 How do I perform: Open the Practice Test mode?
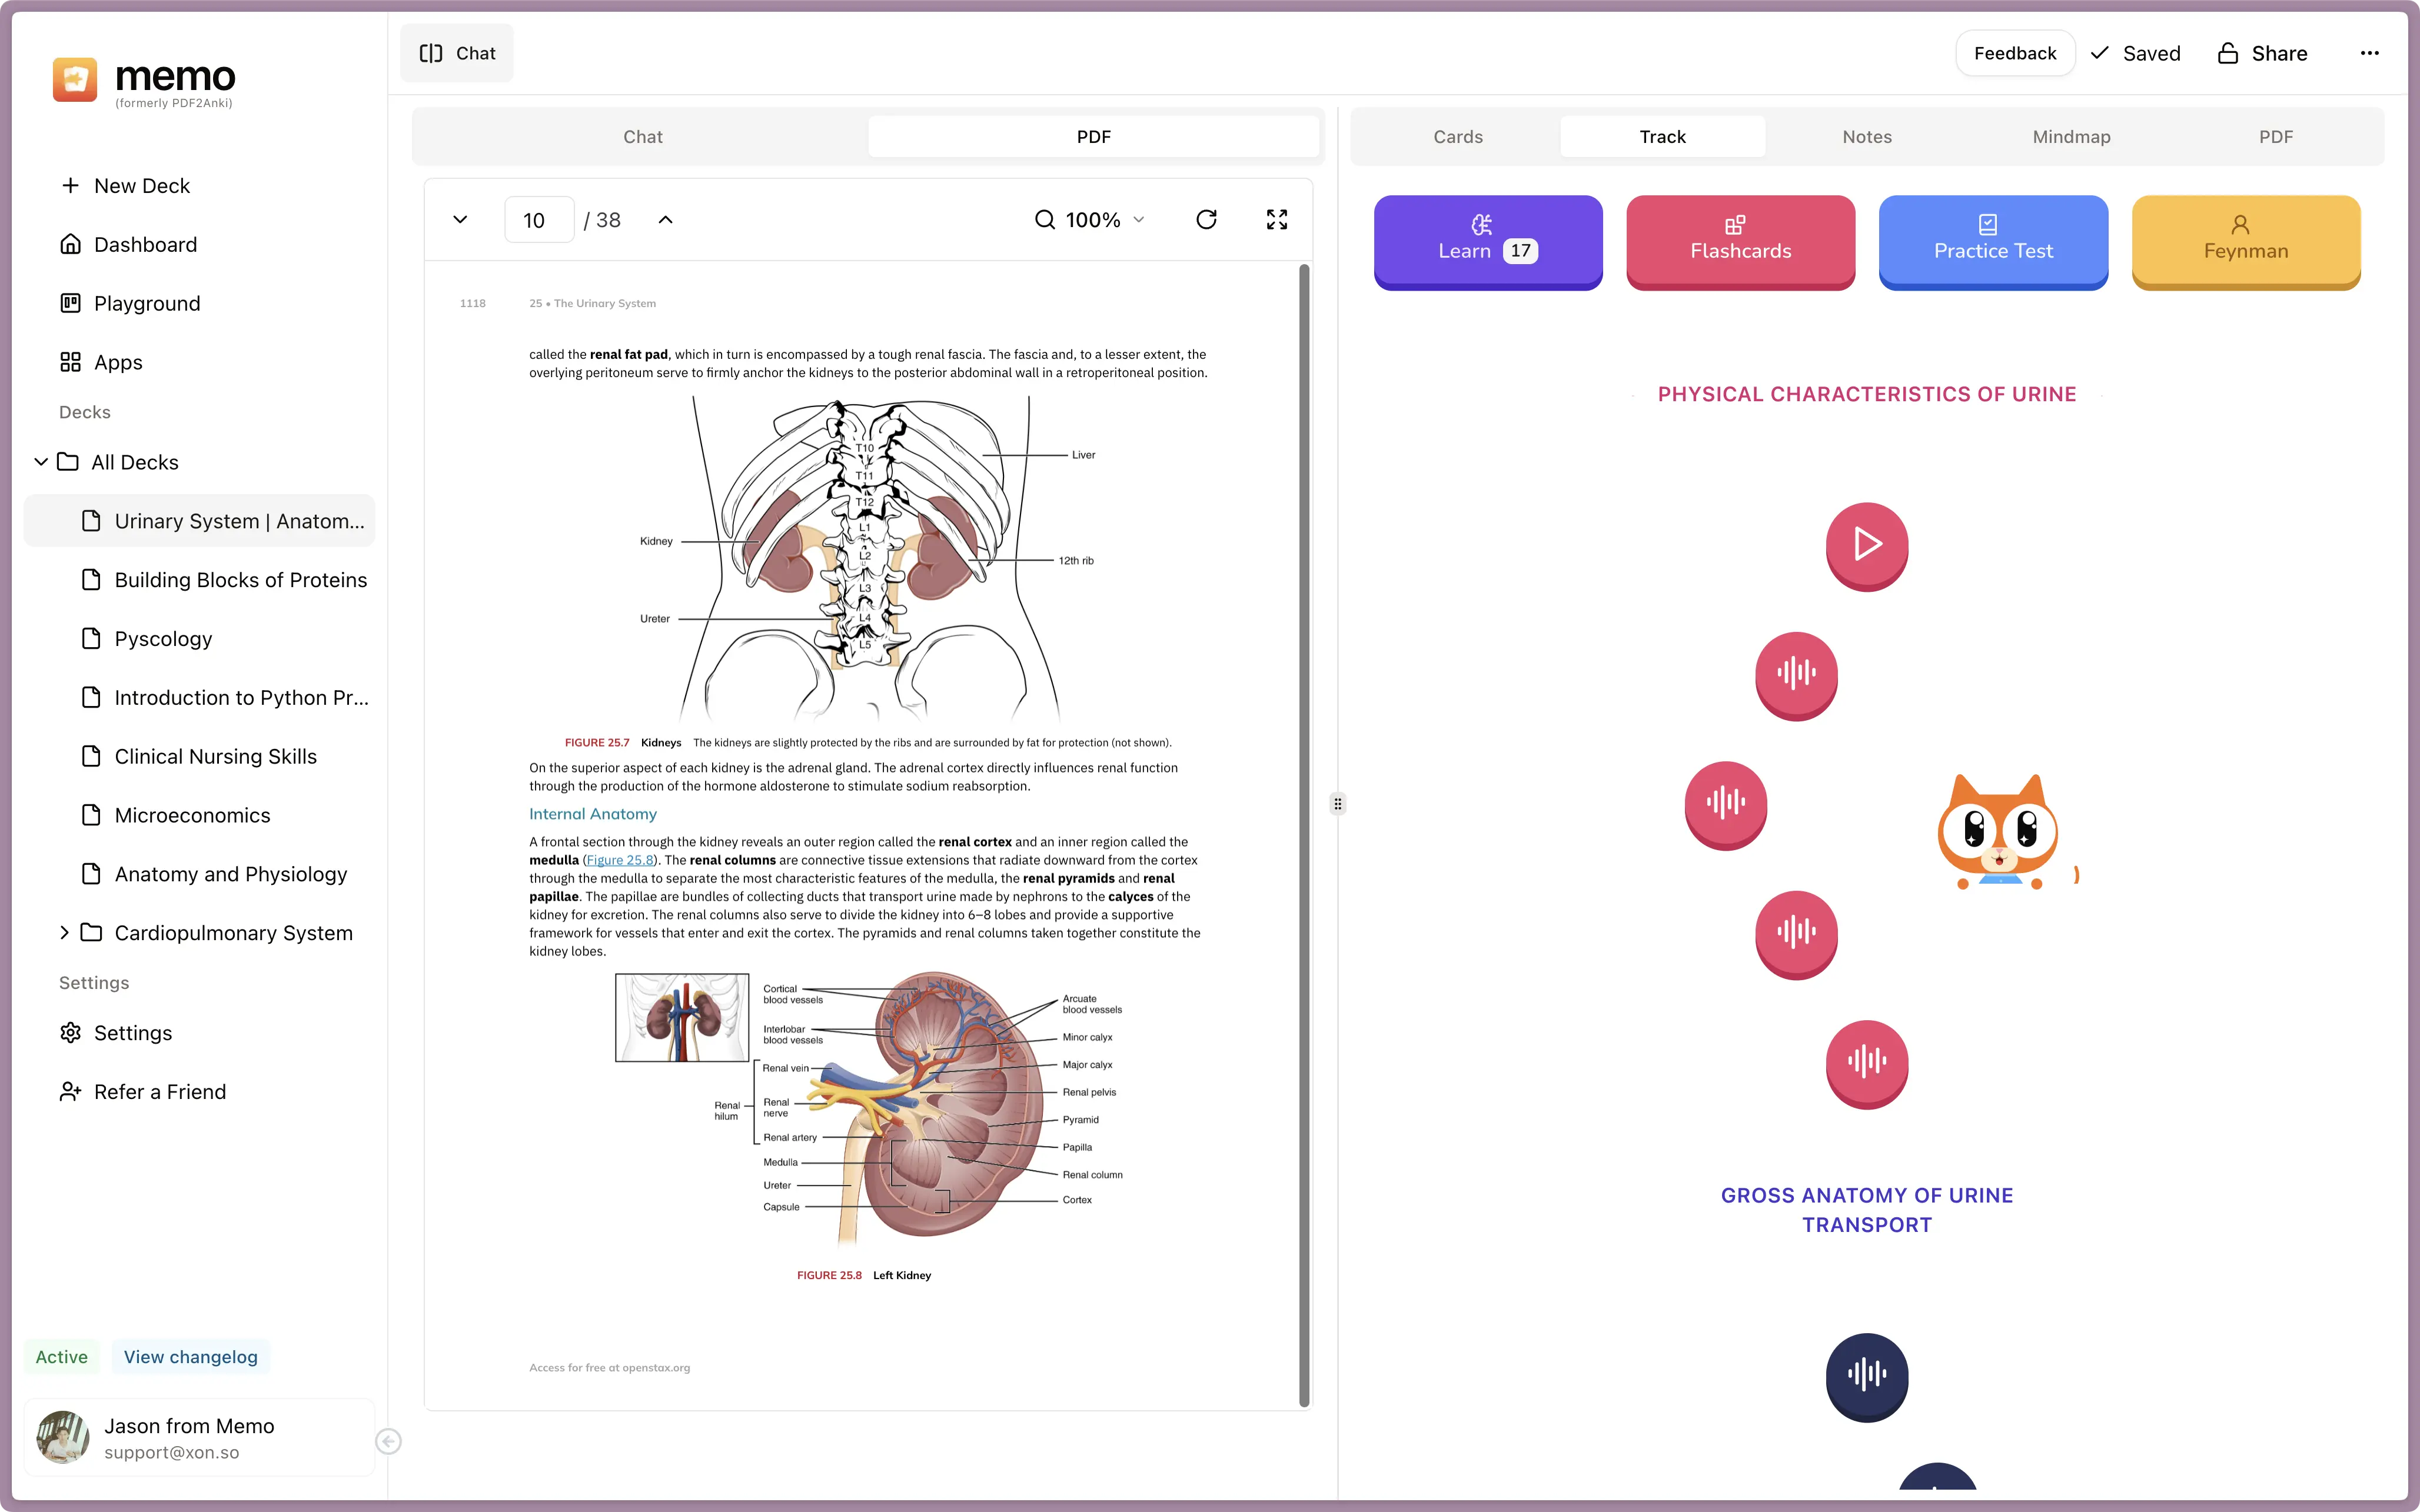[1992, 241]
